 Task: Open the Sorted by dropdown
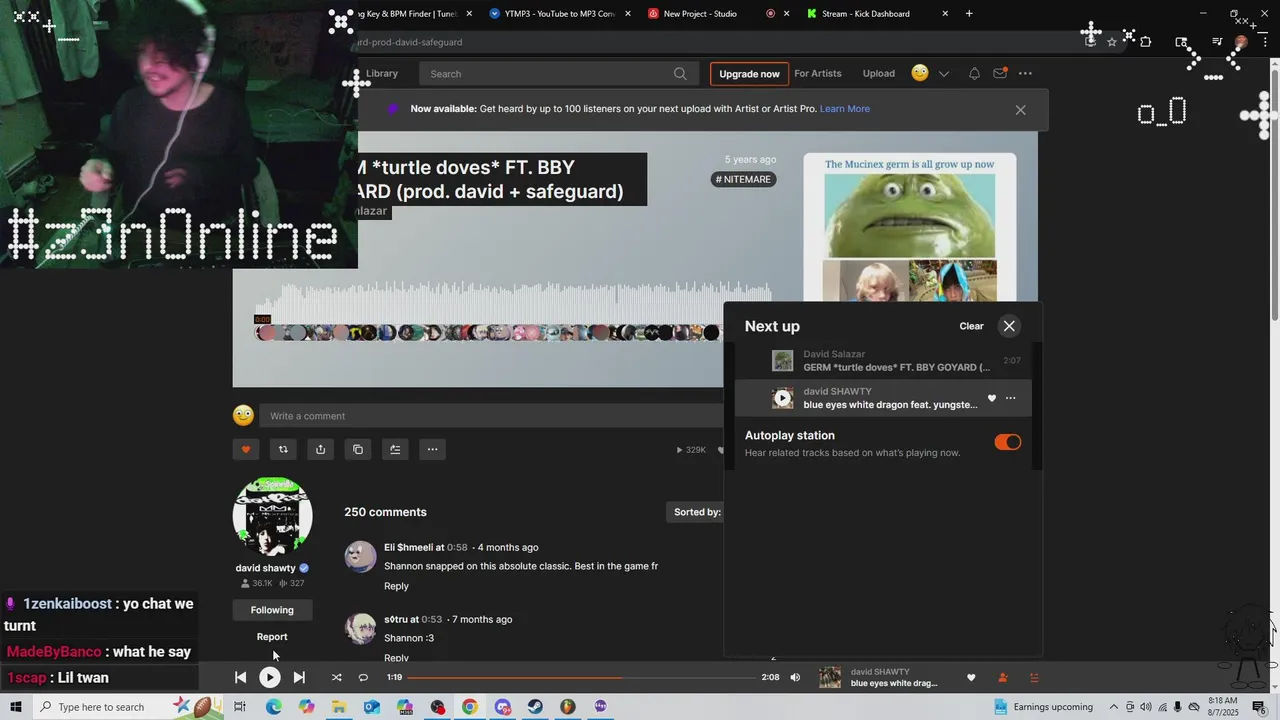pos(696,512)
